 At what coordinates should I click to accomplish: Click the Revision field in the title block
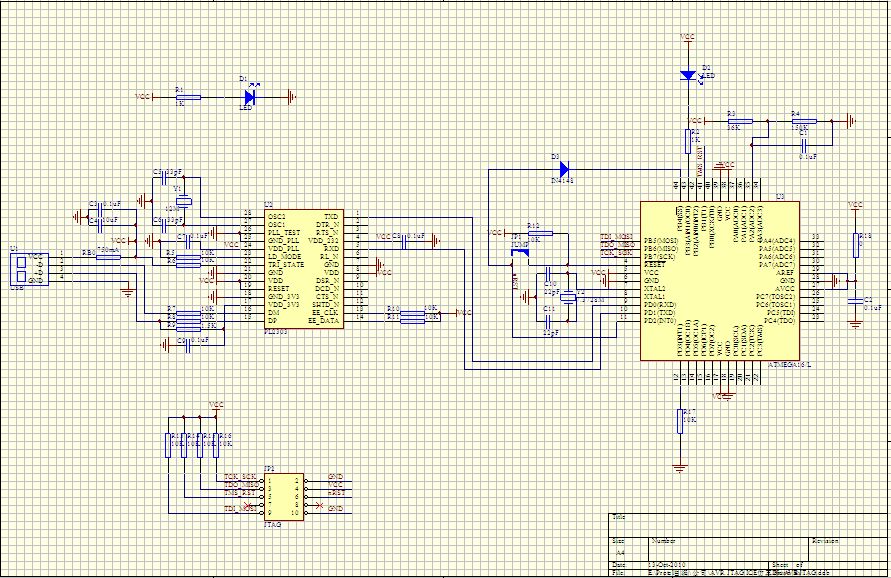click(x=826, y=541)
